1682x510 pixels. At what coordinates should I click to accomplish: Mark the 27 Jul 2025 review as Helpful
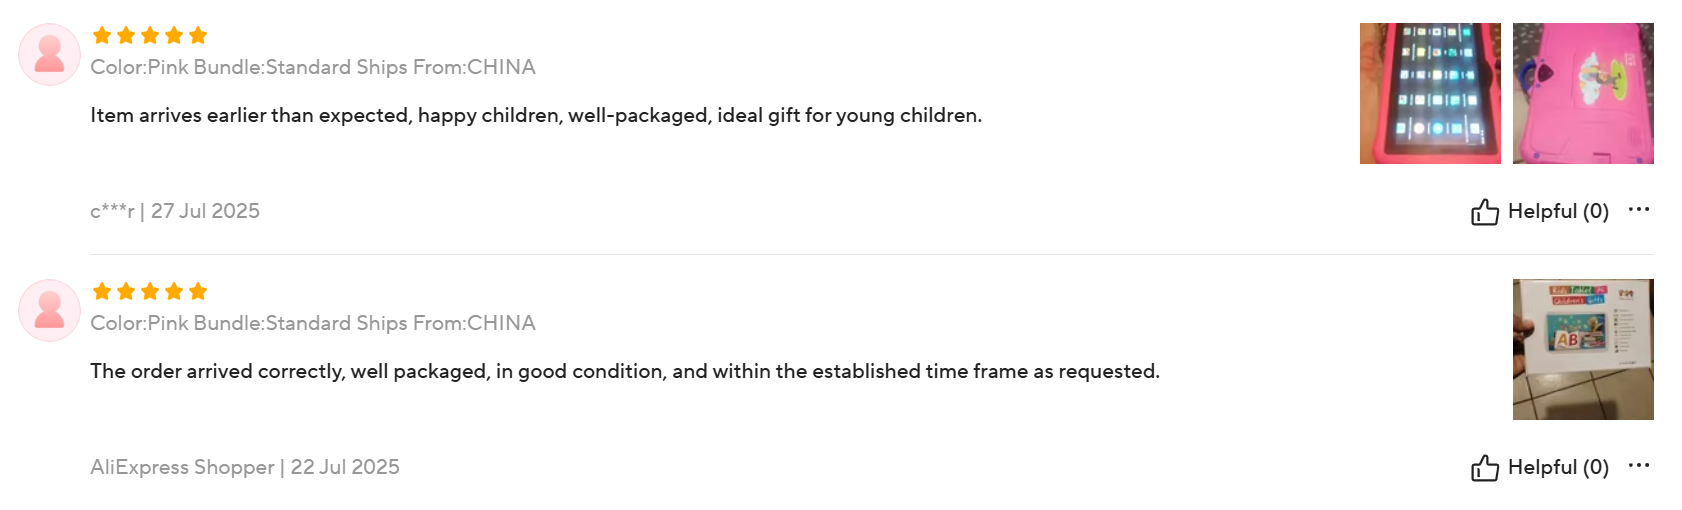(1540, 211)
